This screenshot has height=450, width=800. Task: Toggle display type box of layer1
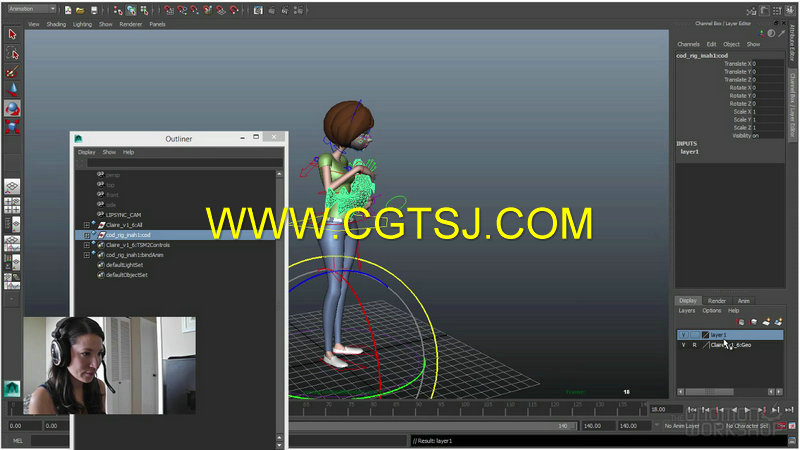coord(694,335)
